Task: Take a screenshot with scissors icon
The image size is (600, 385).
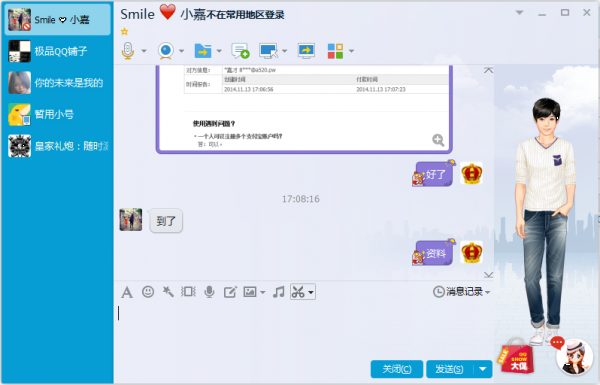Action: click(x=298, y=292)
